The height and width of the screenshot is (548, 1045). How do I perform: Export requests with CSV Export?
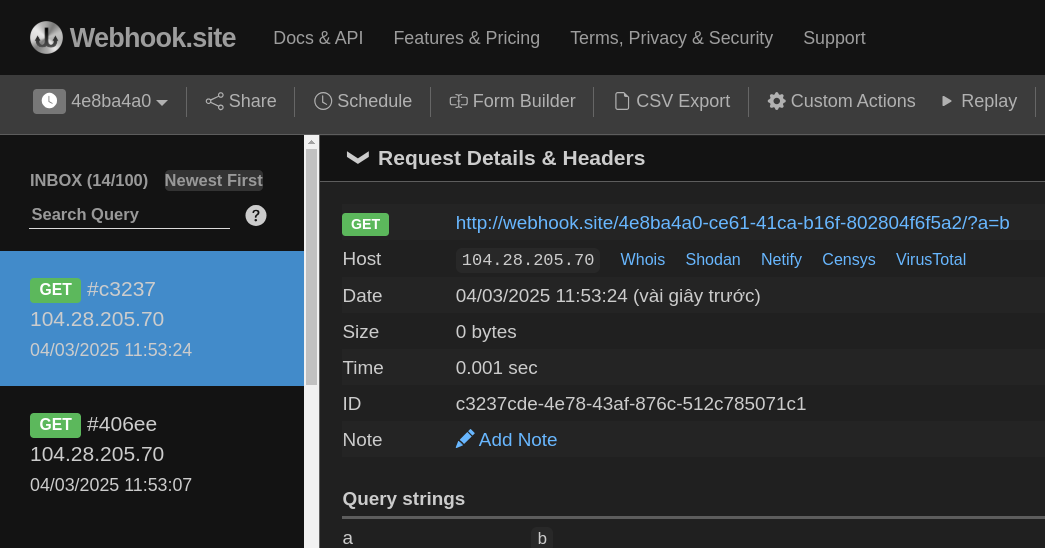pyautogui.click(x=671, y=101)
